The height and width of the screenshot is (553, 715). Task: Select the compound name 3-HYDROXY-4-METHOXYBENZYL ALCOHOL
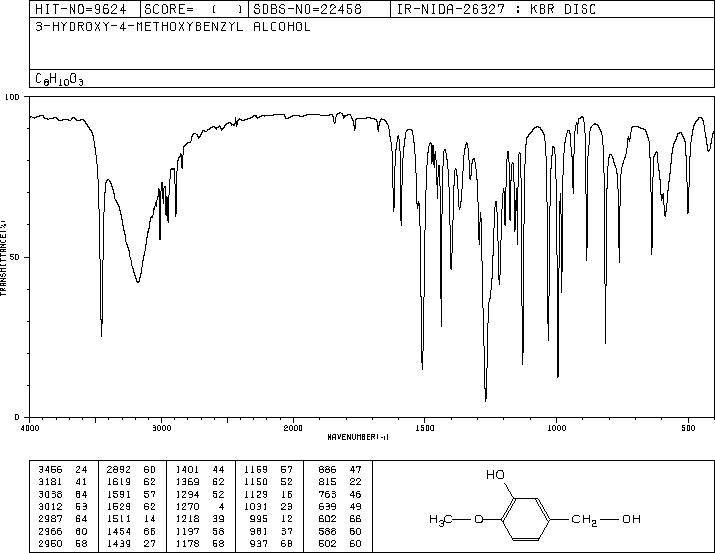click(x=173, y=27)
